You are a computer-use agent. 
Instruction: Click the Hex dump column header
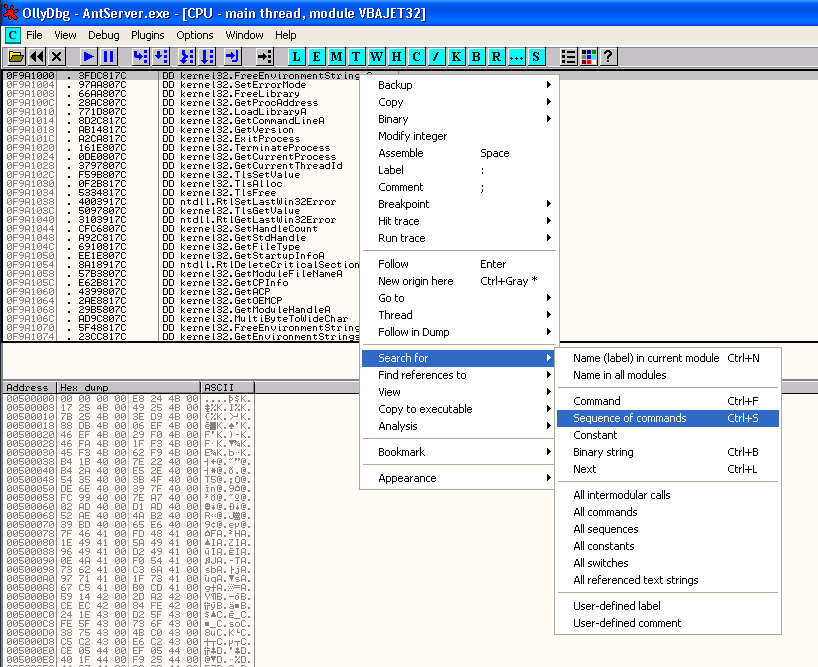pyautogui.click(x=128, y=387)
